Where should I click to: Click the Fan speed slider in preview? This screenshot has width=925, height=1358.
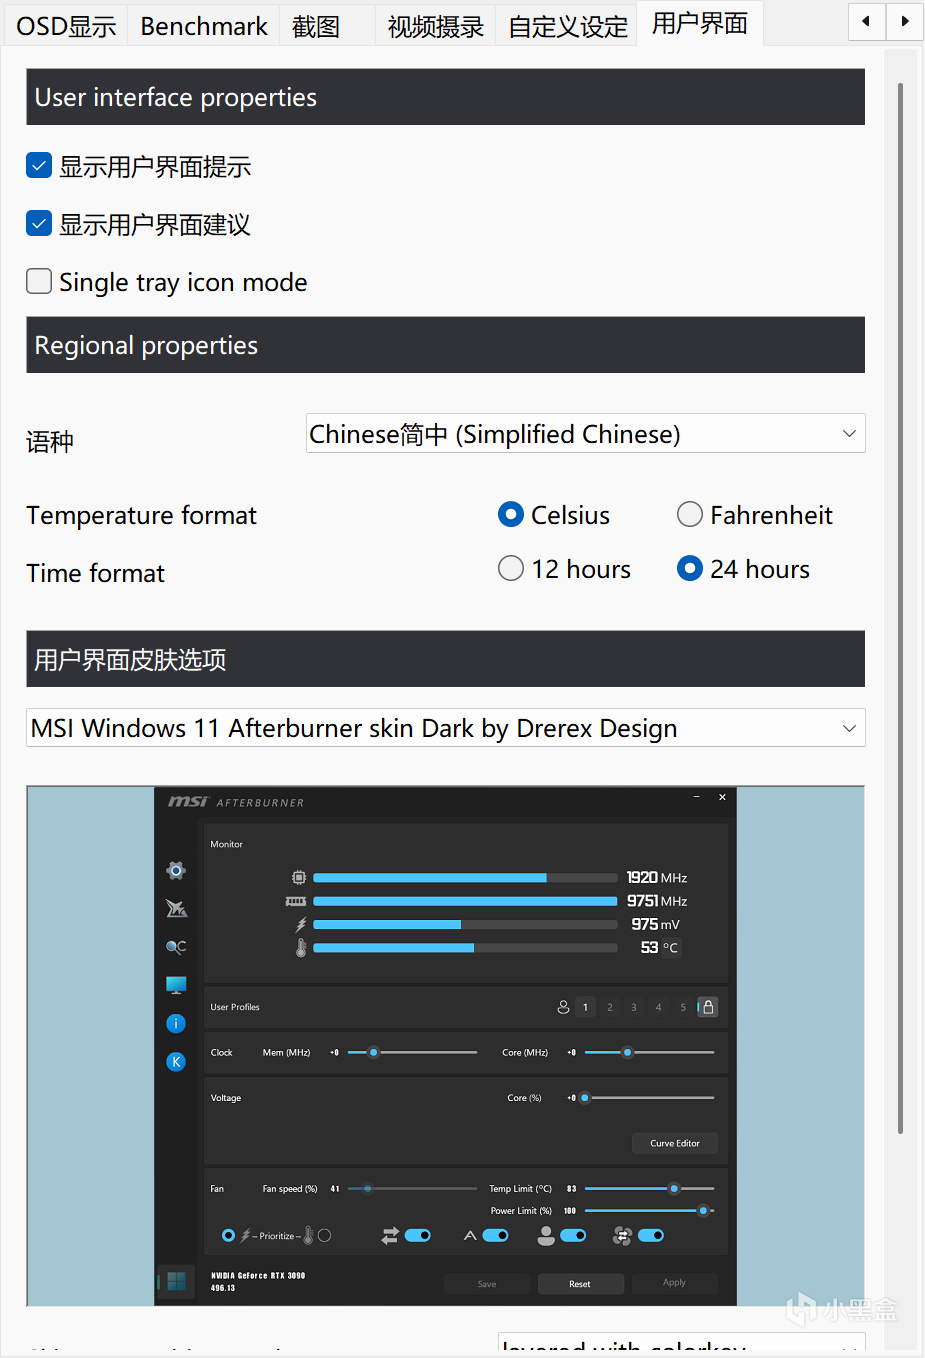tap(412, 1189)
